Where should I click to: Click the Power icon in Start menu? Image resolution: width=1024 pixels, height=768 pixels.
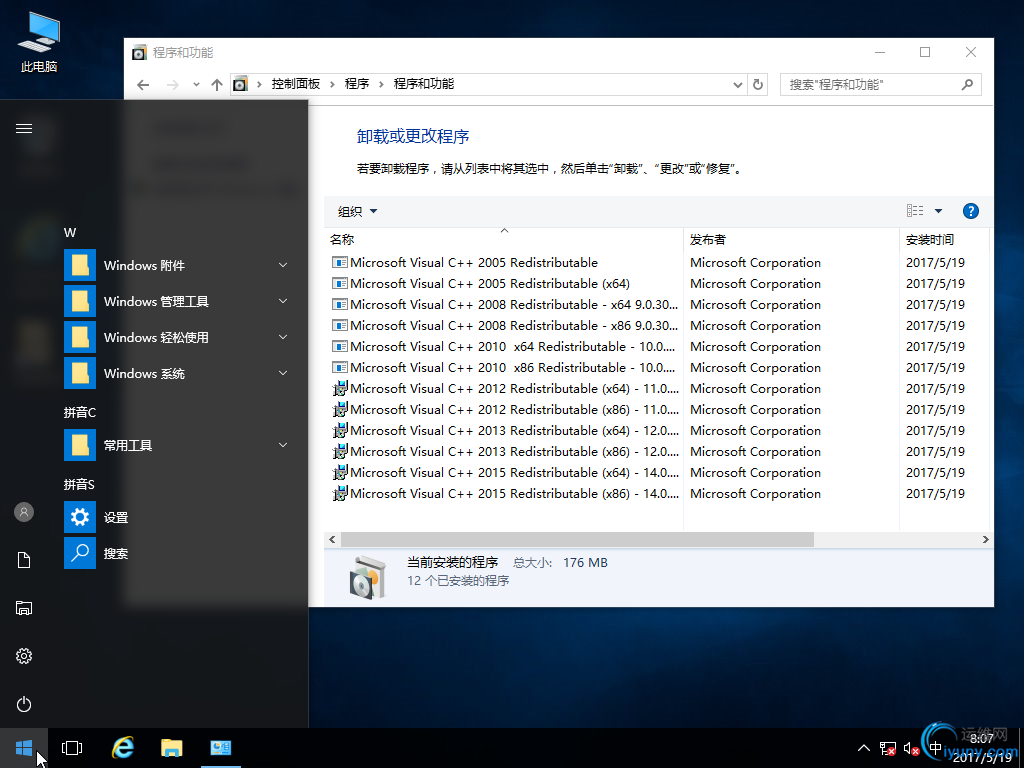coord(24,704)
